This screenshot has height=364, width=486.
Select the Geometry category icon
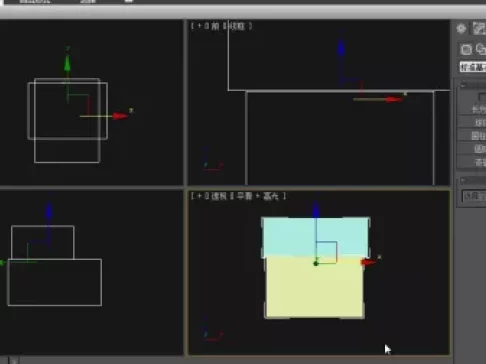(x=466, y=50)
